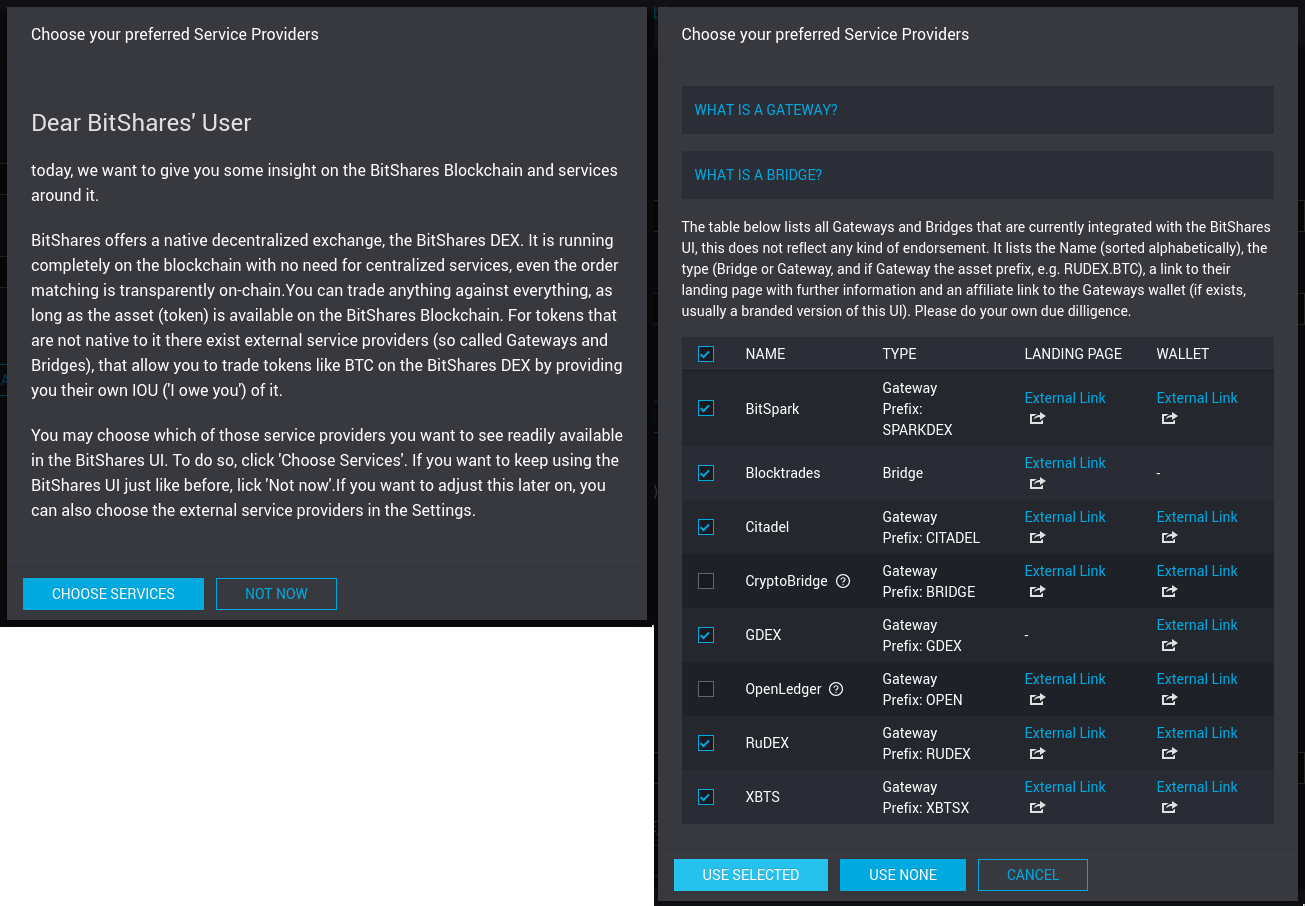The width and height of the screenshot is (1305, 906).
Task: Open BitSpark landing page External Link
Action: coord(1065,398)
